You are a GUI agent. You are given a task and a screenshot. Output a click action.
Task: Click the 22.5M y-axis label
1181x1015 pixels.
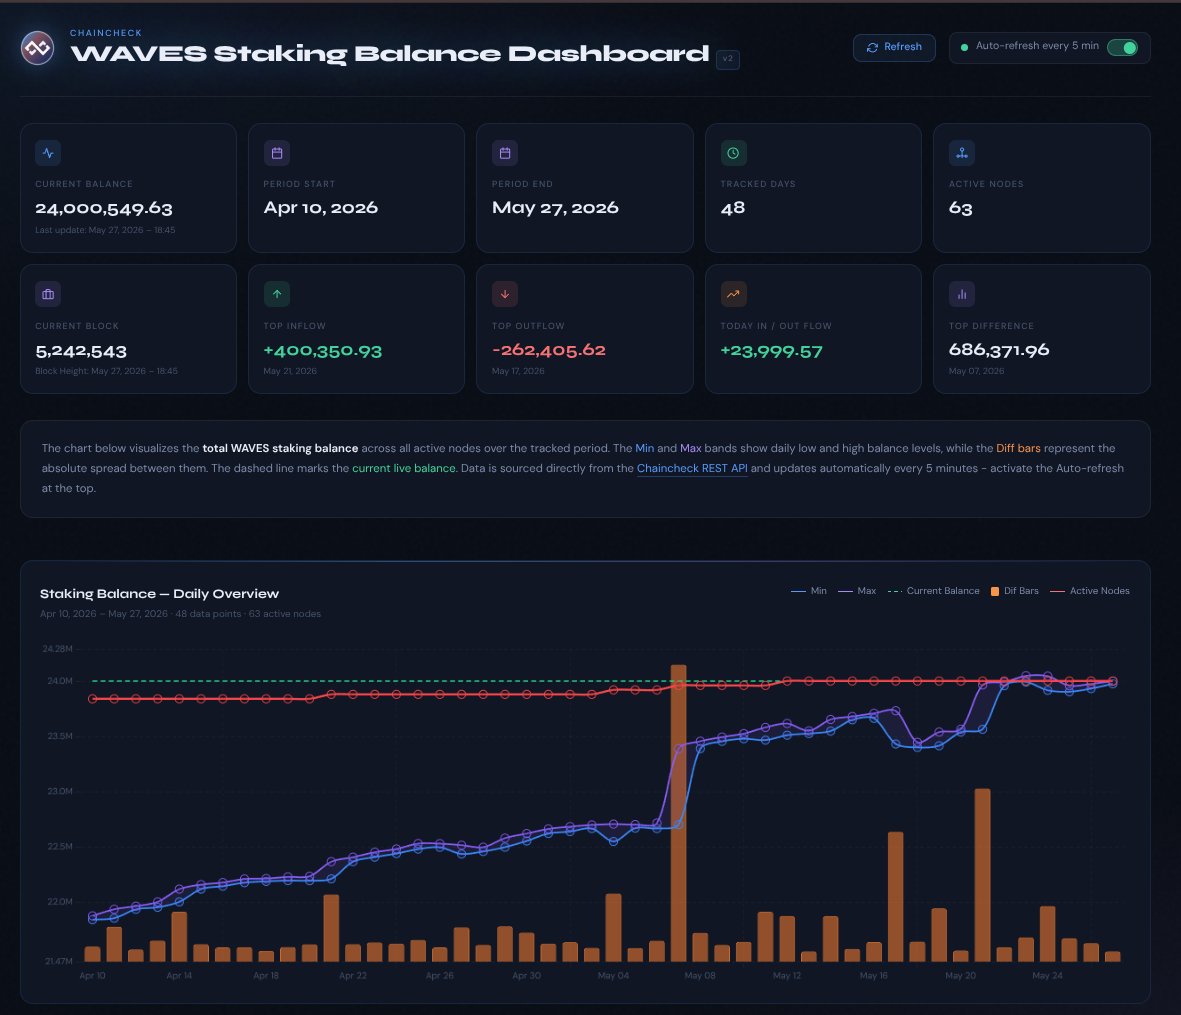pyautogui.click(x=60, y=846)
